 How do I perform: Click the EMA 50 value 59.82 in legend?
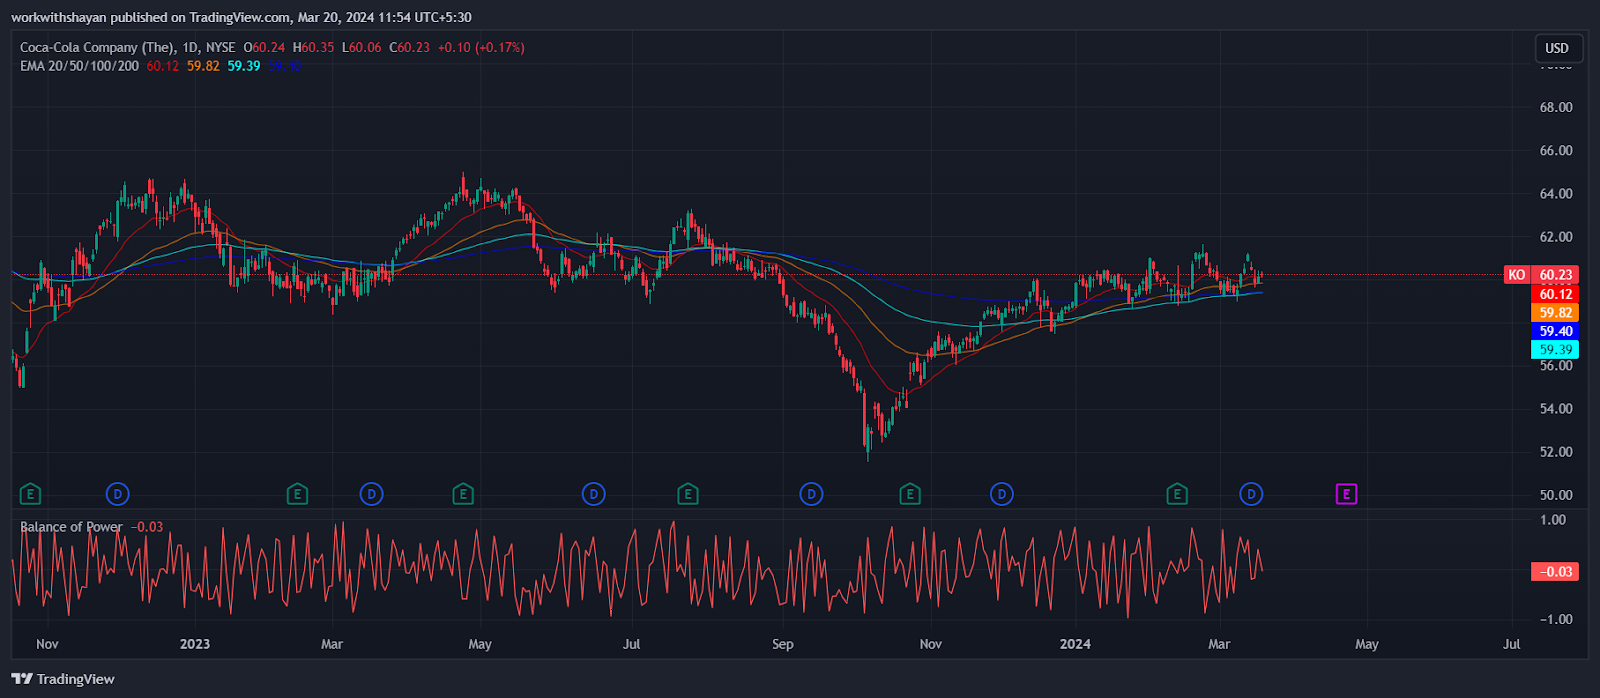coord(203,66)
